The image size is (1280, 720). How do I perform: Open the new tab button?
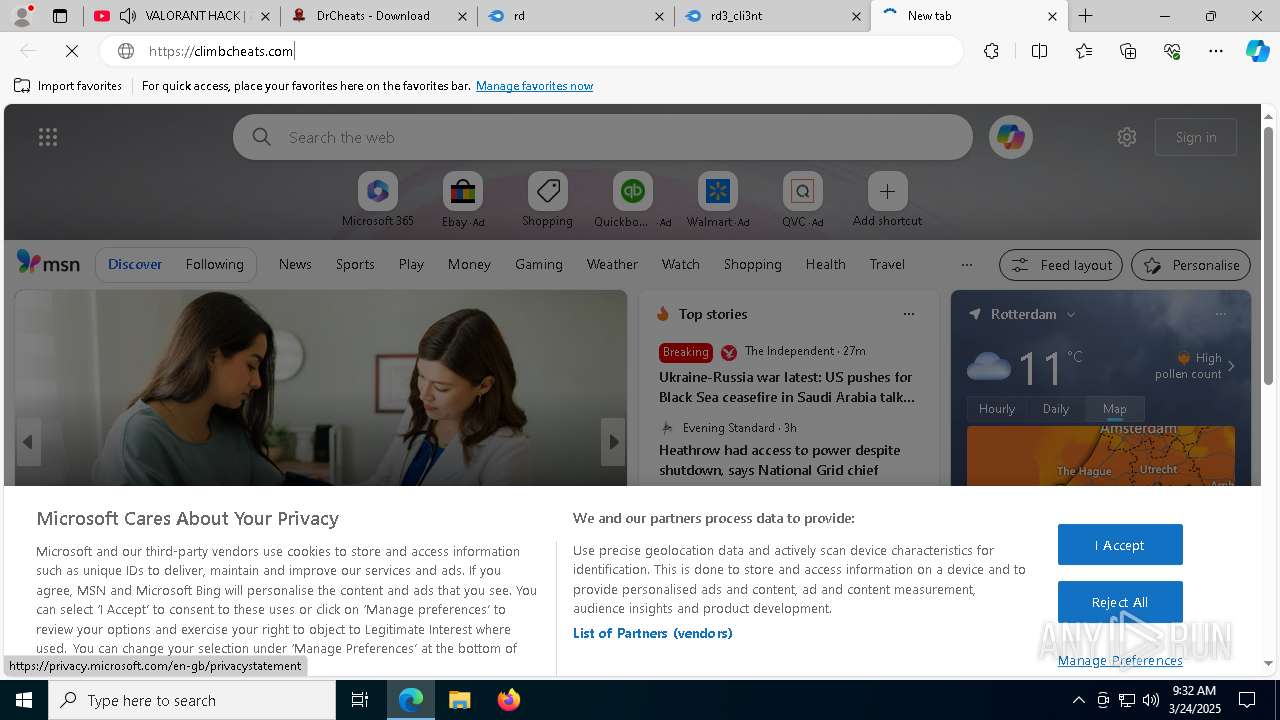tap(1085, 16)
